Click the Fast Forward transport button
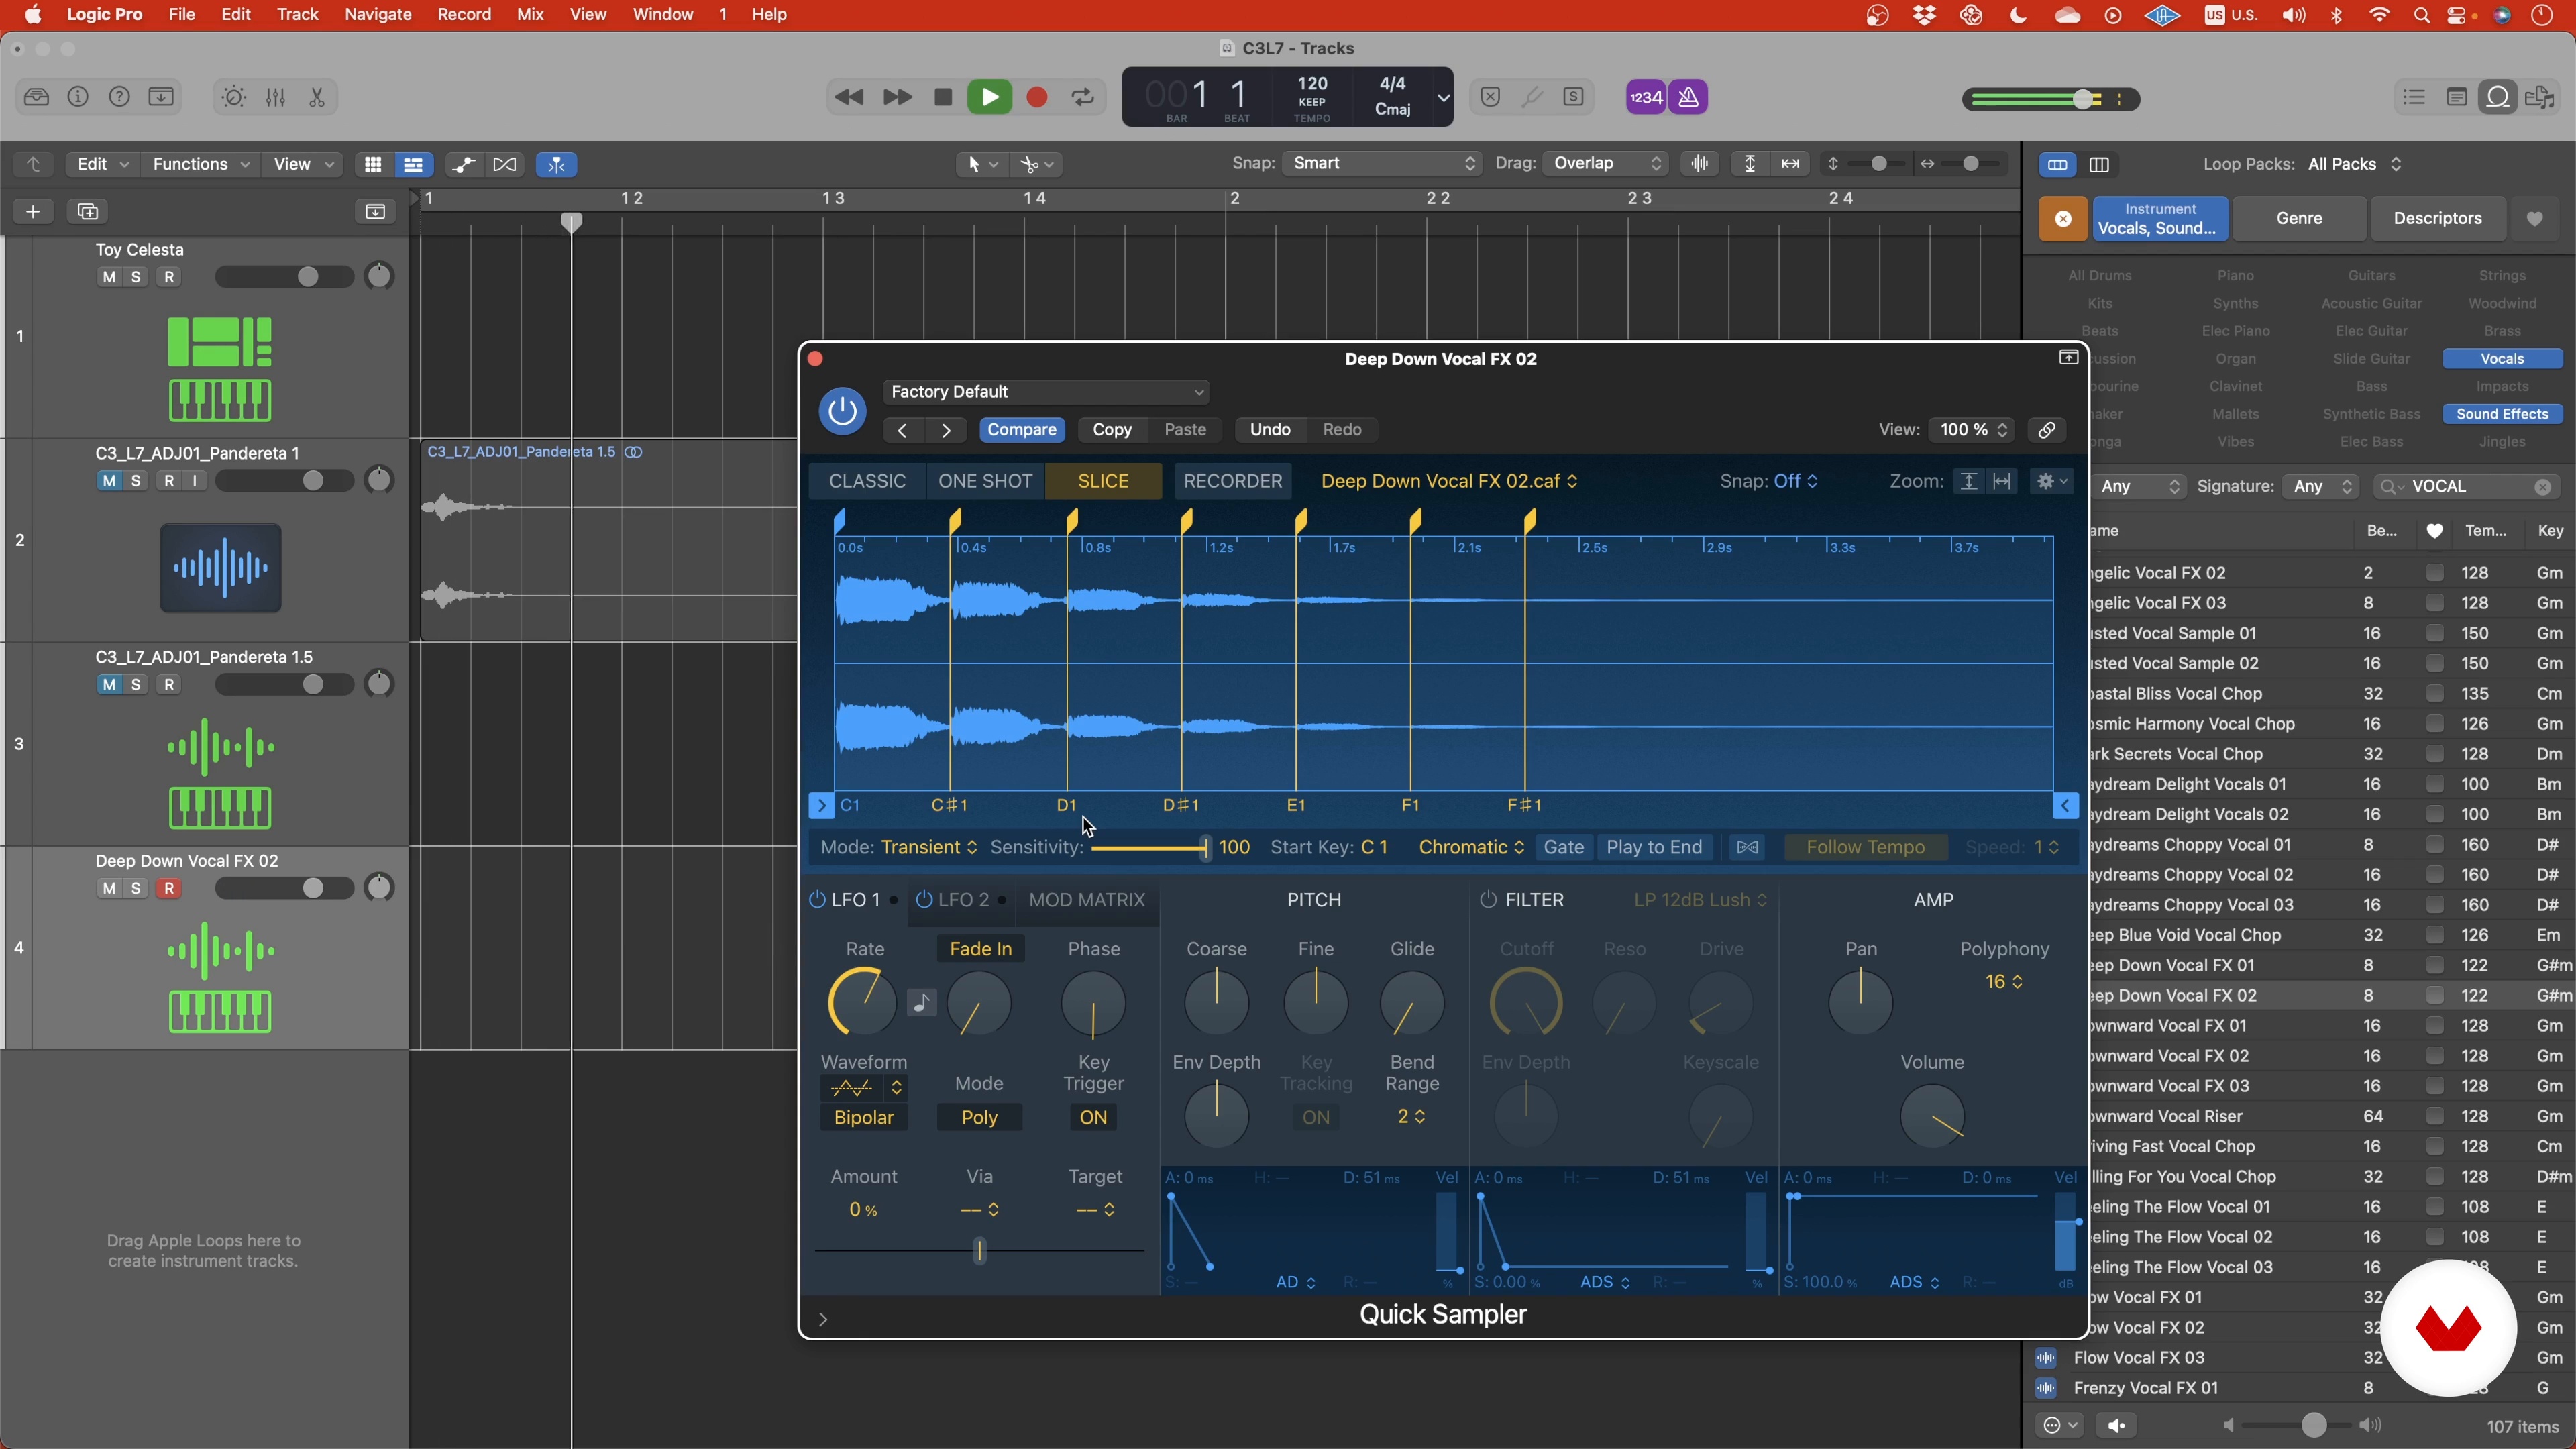2576x1449 pixels. (897, 97)
